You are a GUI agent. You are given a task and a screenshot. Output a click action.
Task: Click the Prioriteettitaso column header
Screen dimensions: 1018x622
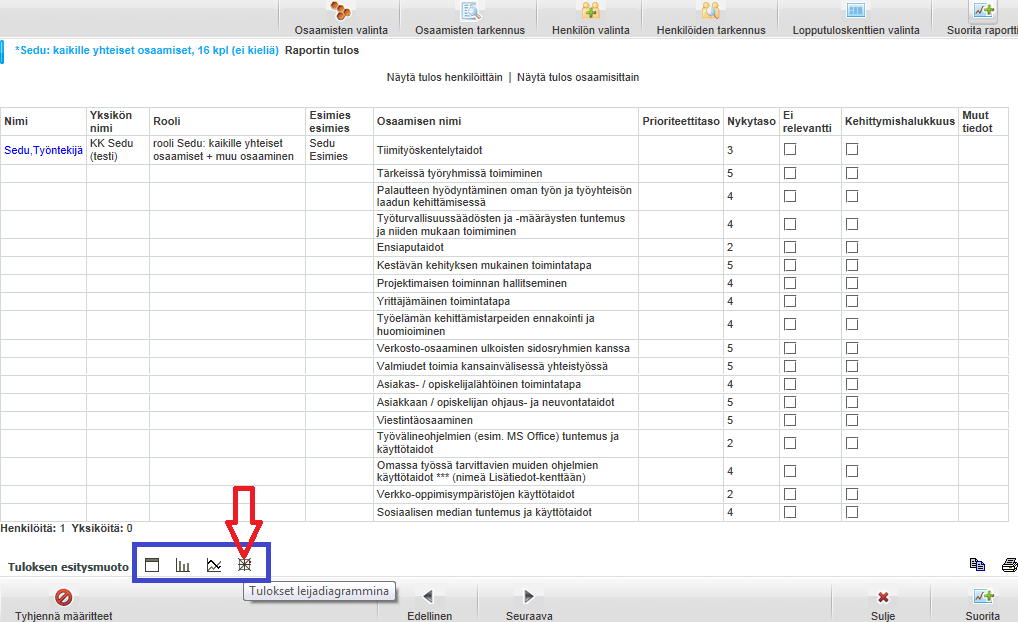tap(681, 121)
